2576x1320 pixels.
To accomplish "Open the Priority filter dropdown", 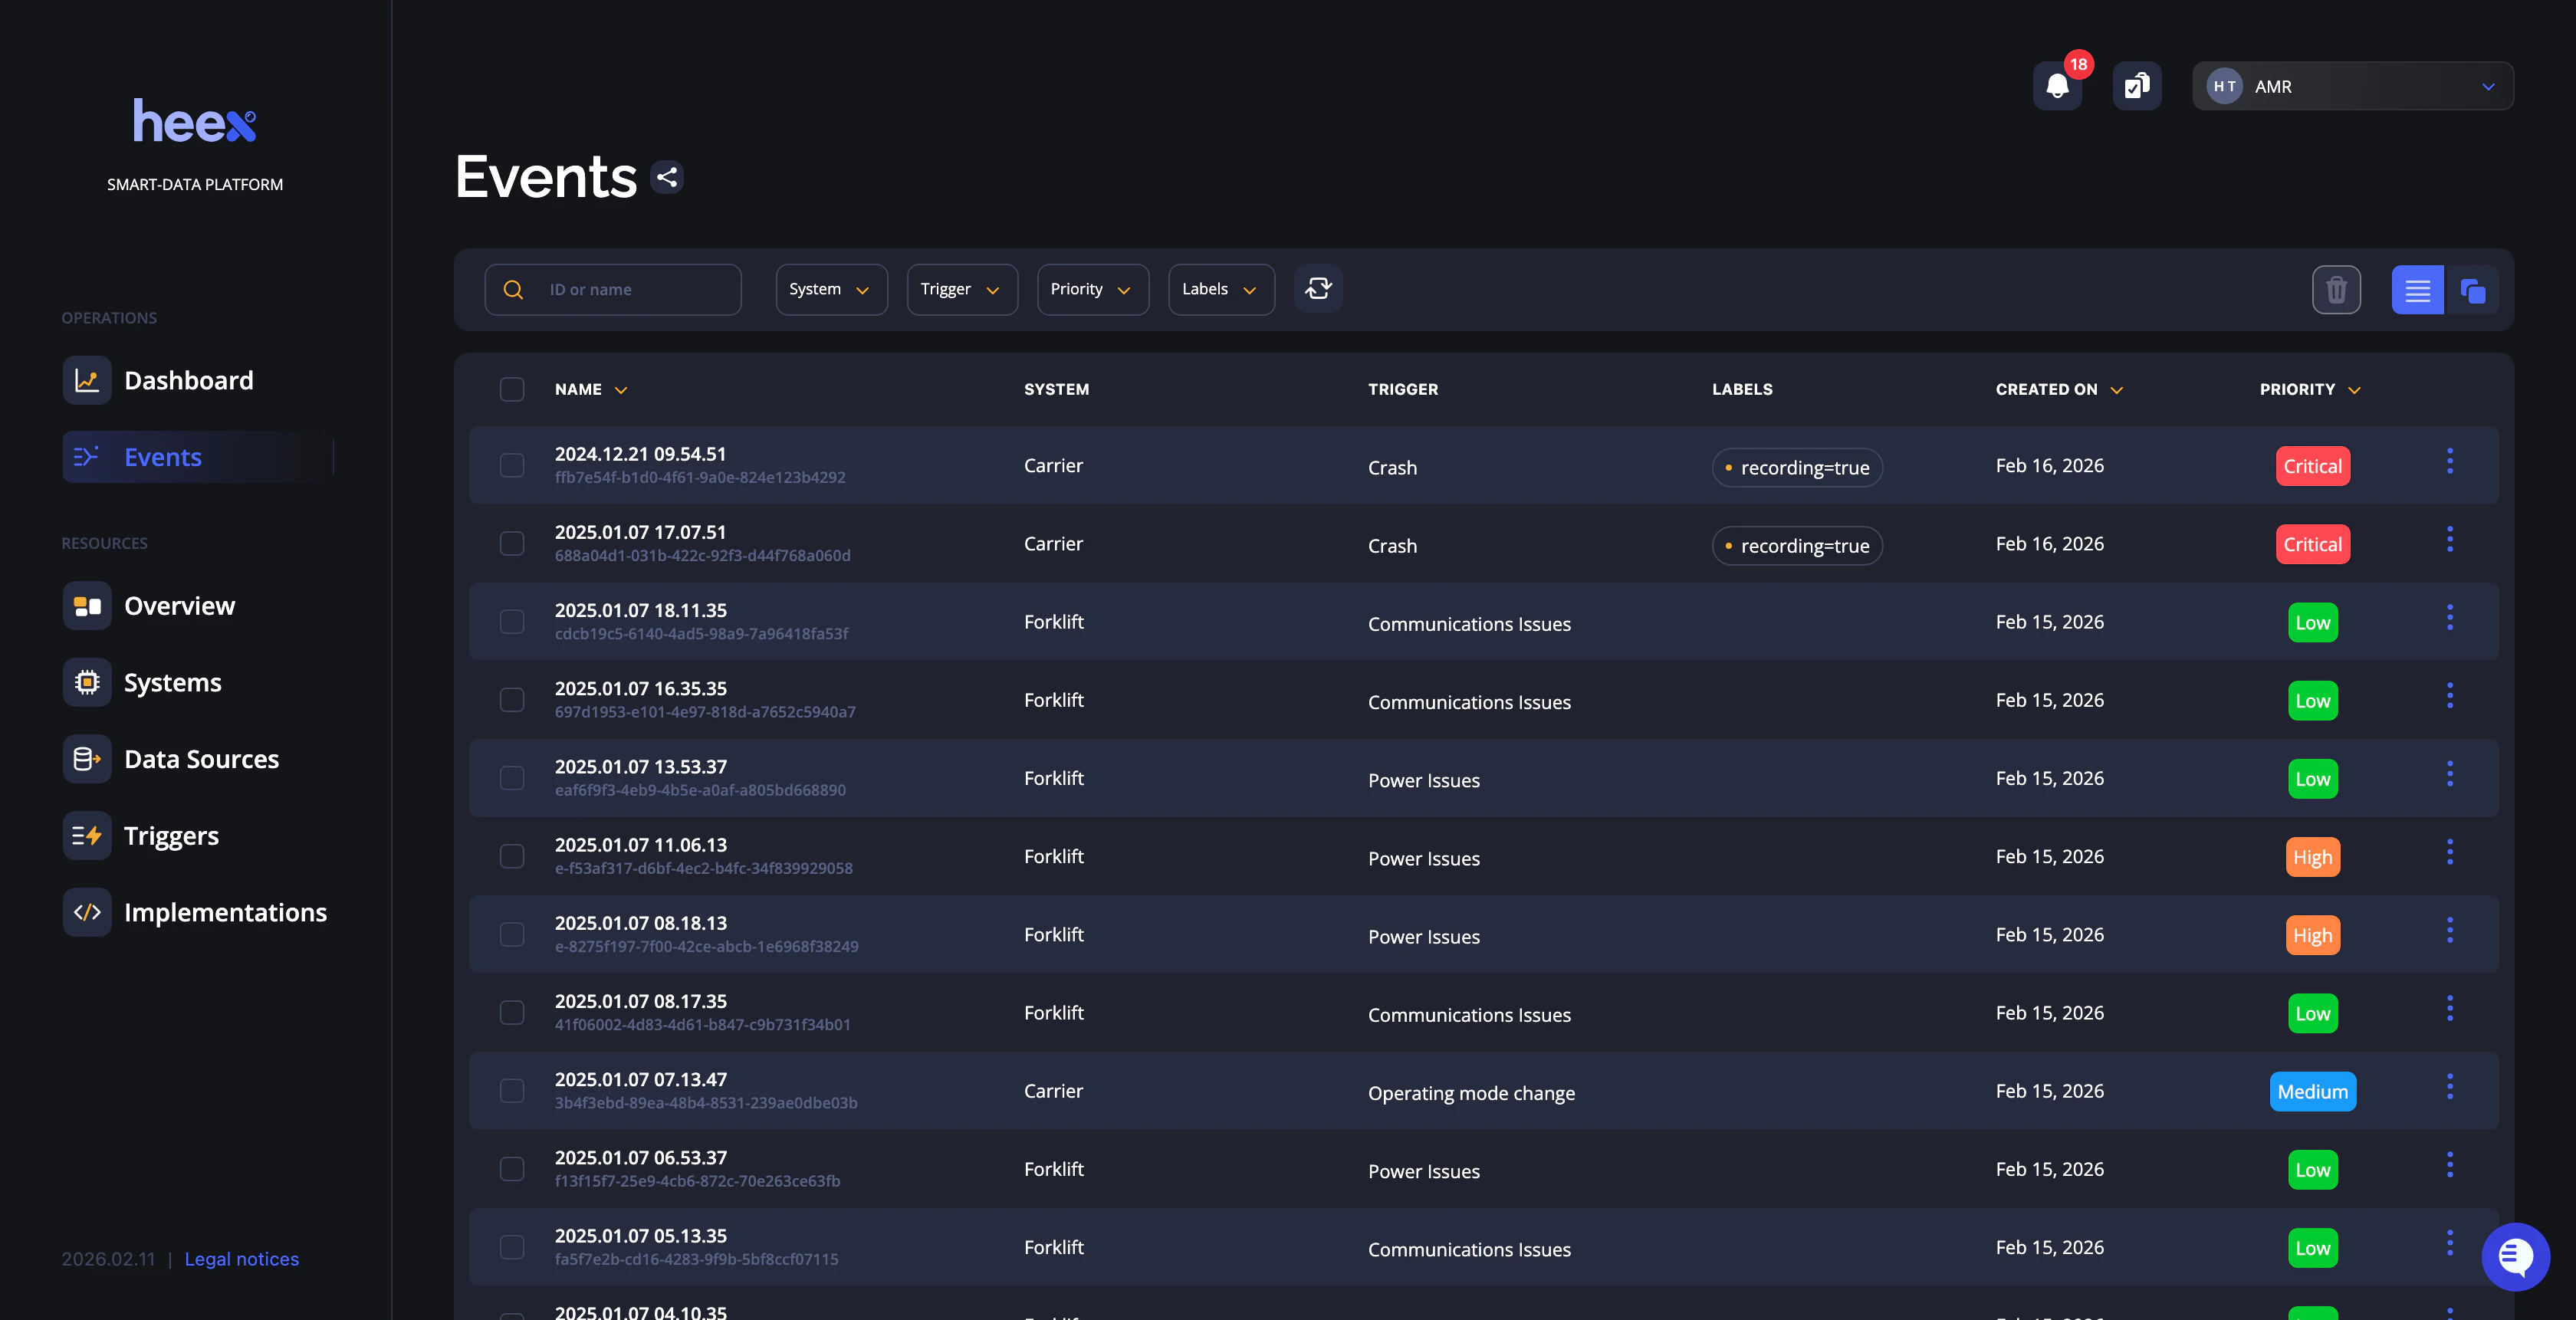I will [x=1092, y=289].
